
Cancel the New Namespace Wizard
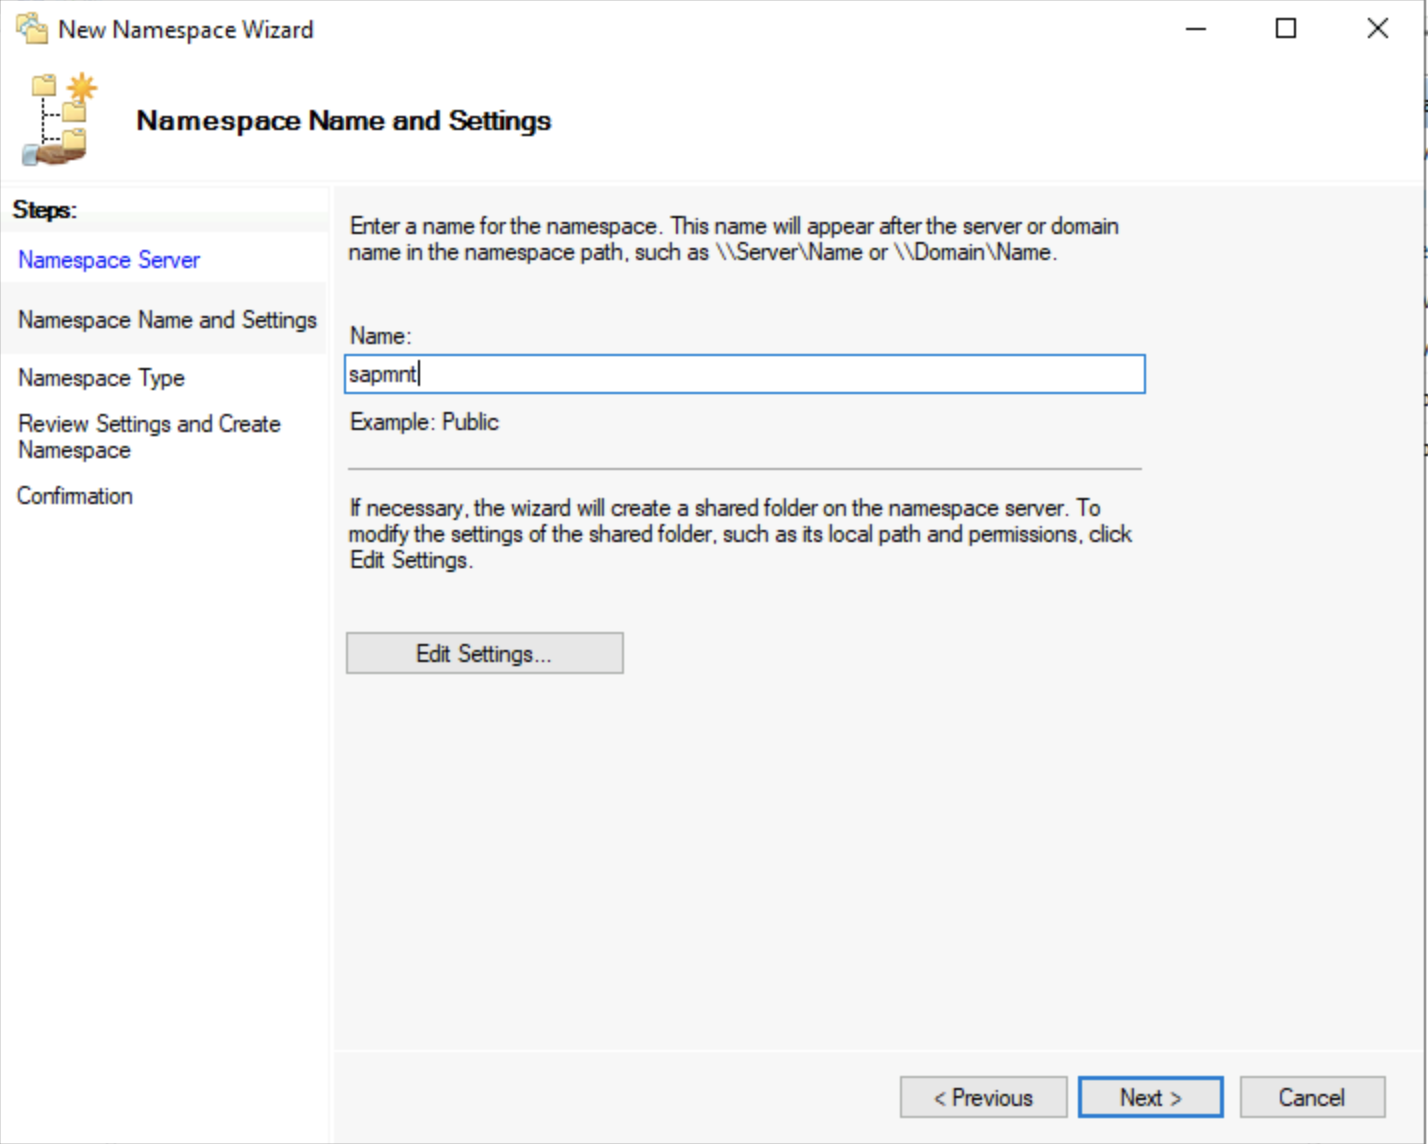(x=1312, y=1097)
